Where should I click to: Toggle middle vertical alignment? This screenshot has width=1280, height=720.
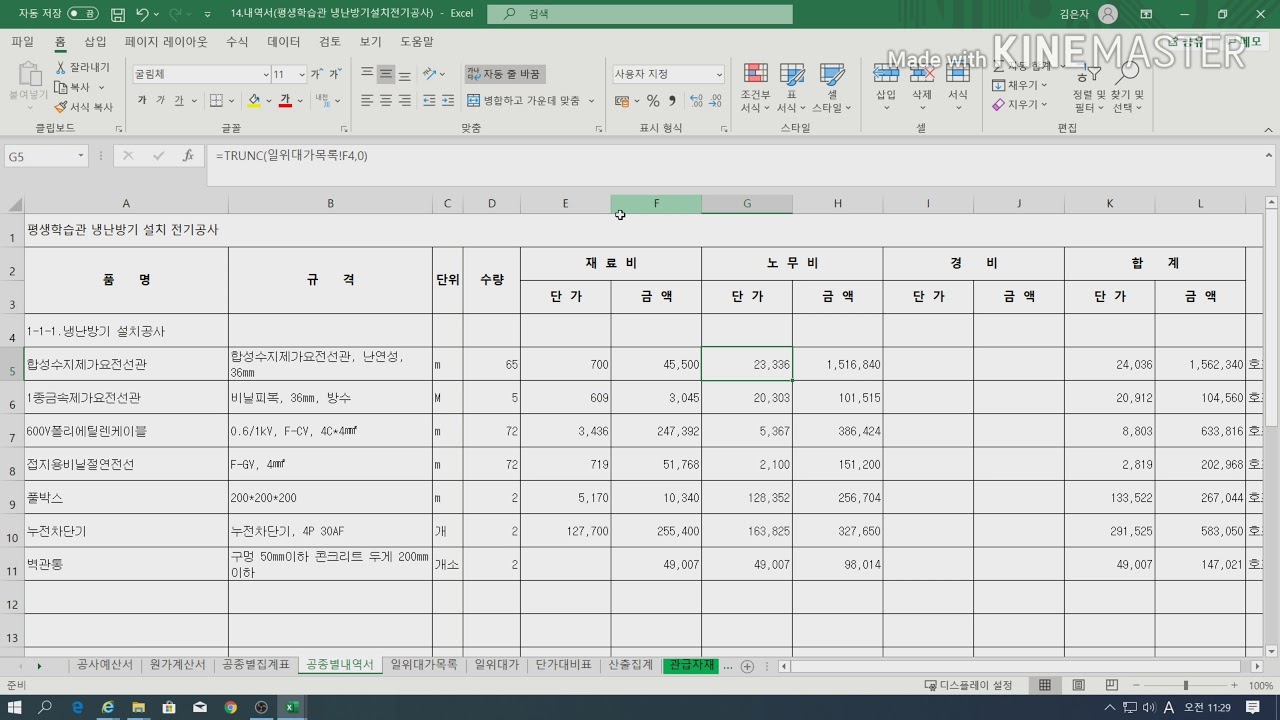pos(386,74)
